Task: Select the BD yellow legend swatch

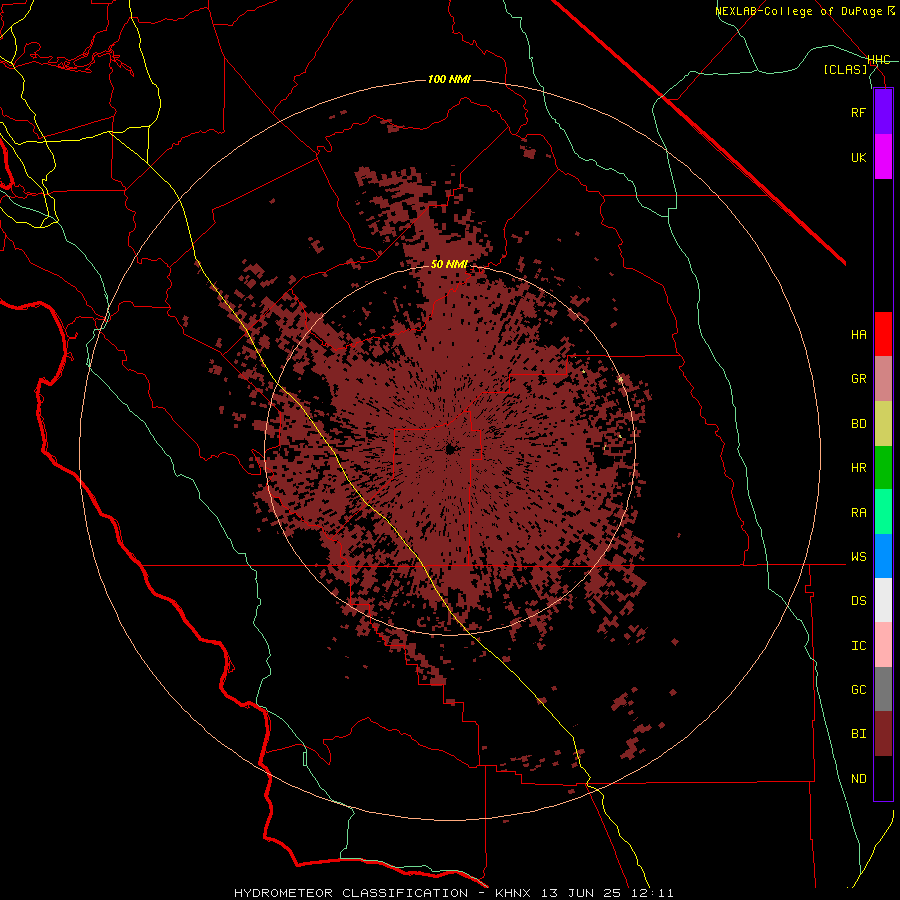Action: point(883,424)
